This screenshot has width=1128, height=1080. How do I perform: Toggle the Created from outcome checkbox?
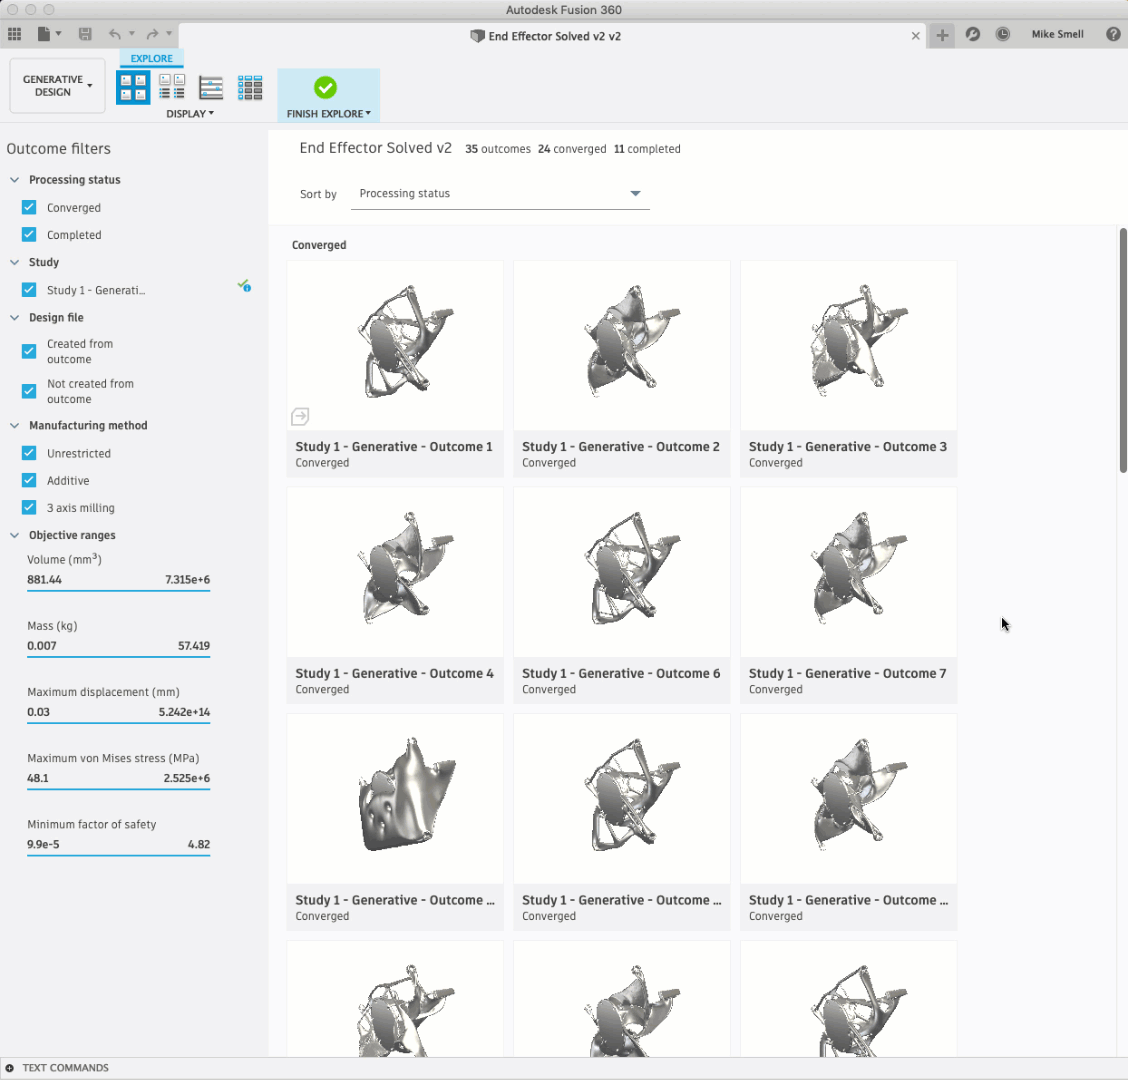tap(29, 351)
